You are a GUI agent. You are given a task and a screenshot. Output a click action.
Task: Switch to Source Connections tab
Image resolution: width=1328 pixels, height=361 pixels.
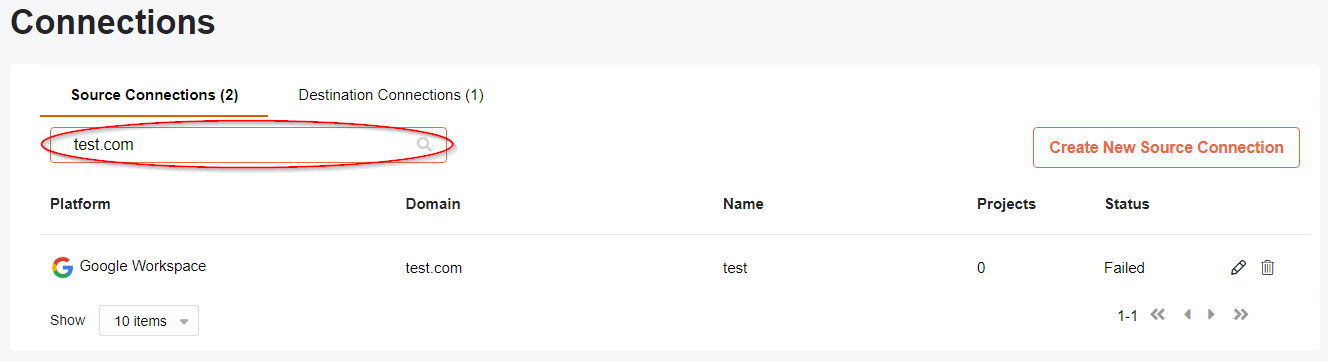tap(154, 95)
